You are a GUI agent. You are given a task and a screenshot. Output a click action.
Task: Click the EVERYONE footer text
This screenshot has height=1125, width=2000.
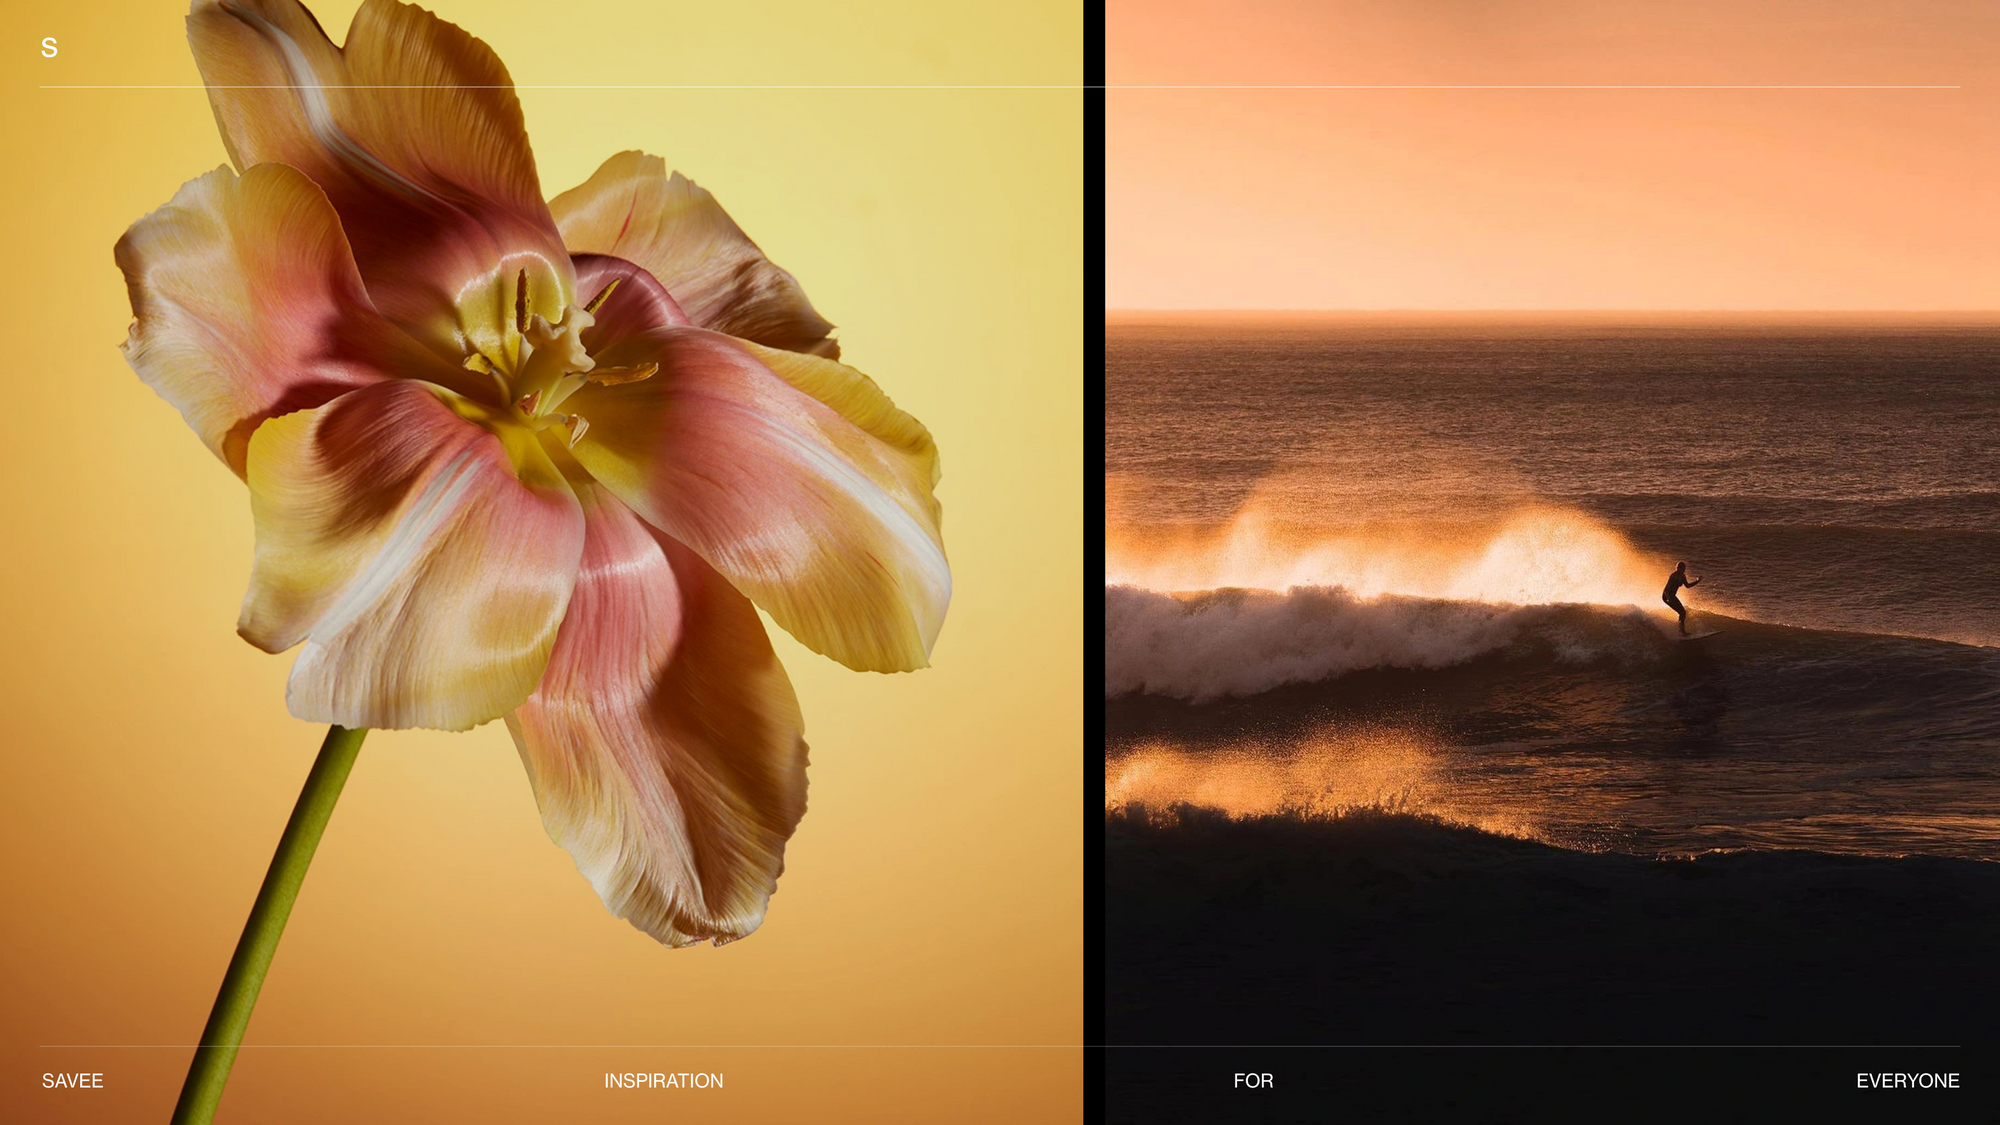pyautogui.click(x=1907, y=1081)
